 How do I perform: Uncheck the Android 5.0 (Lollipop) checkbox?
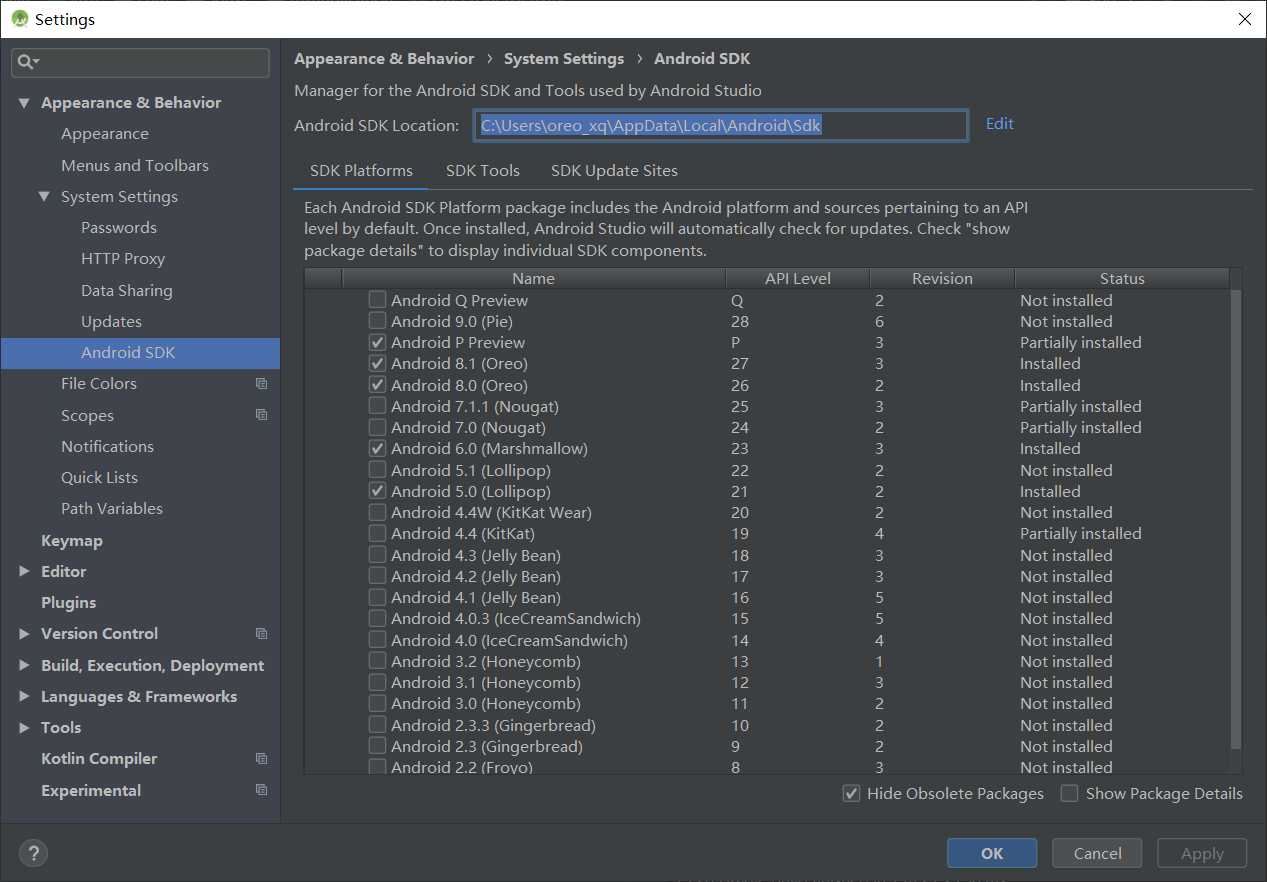tap(377, 491)
